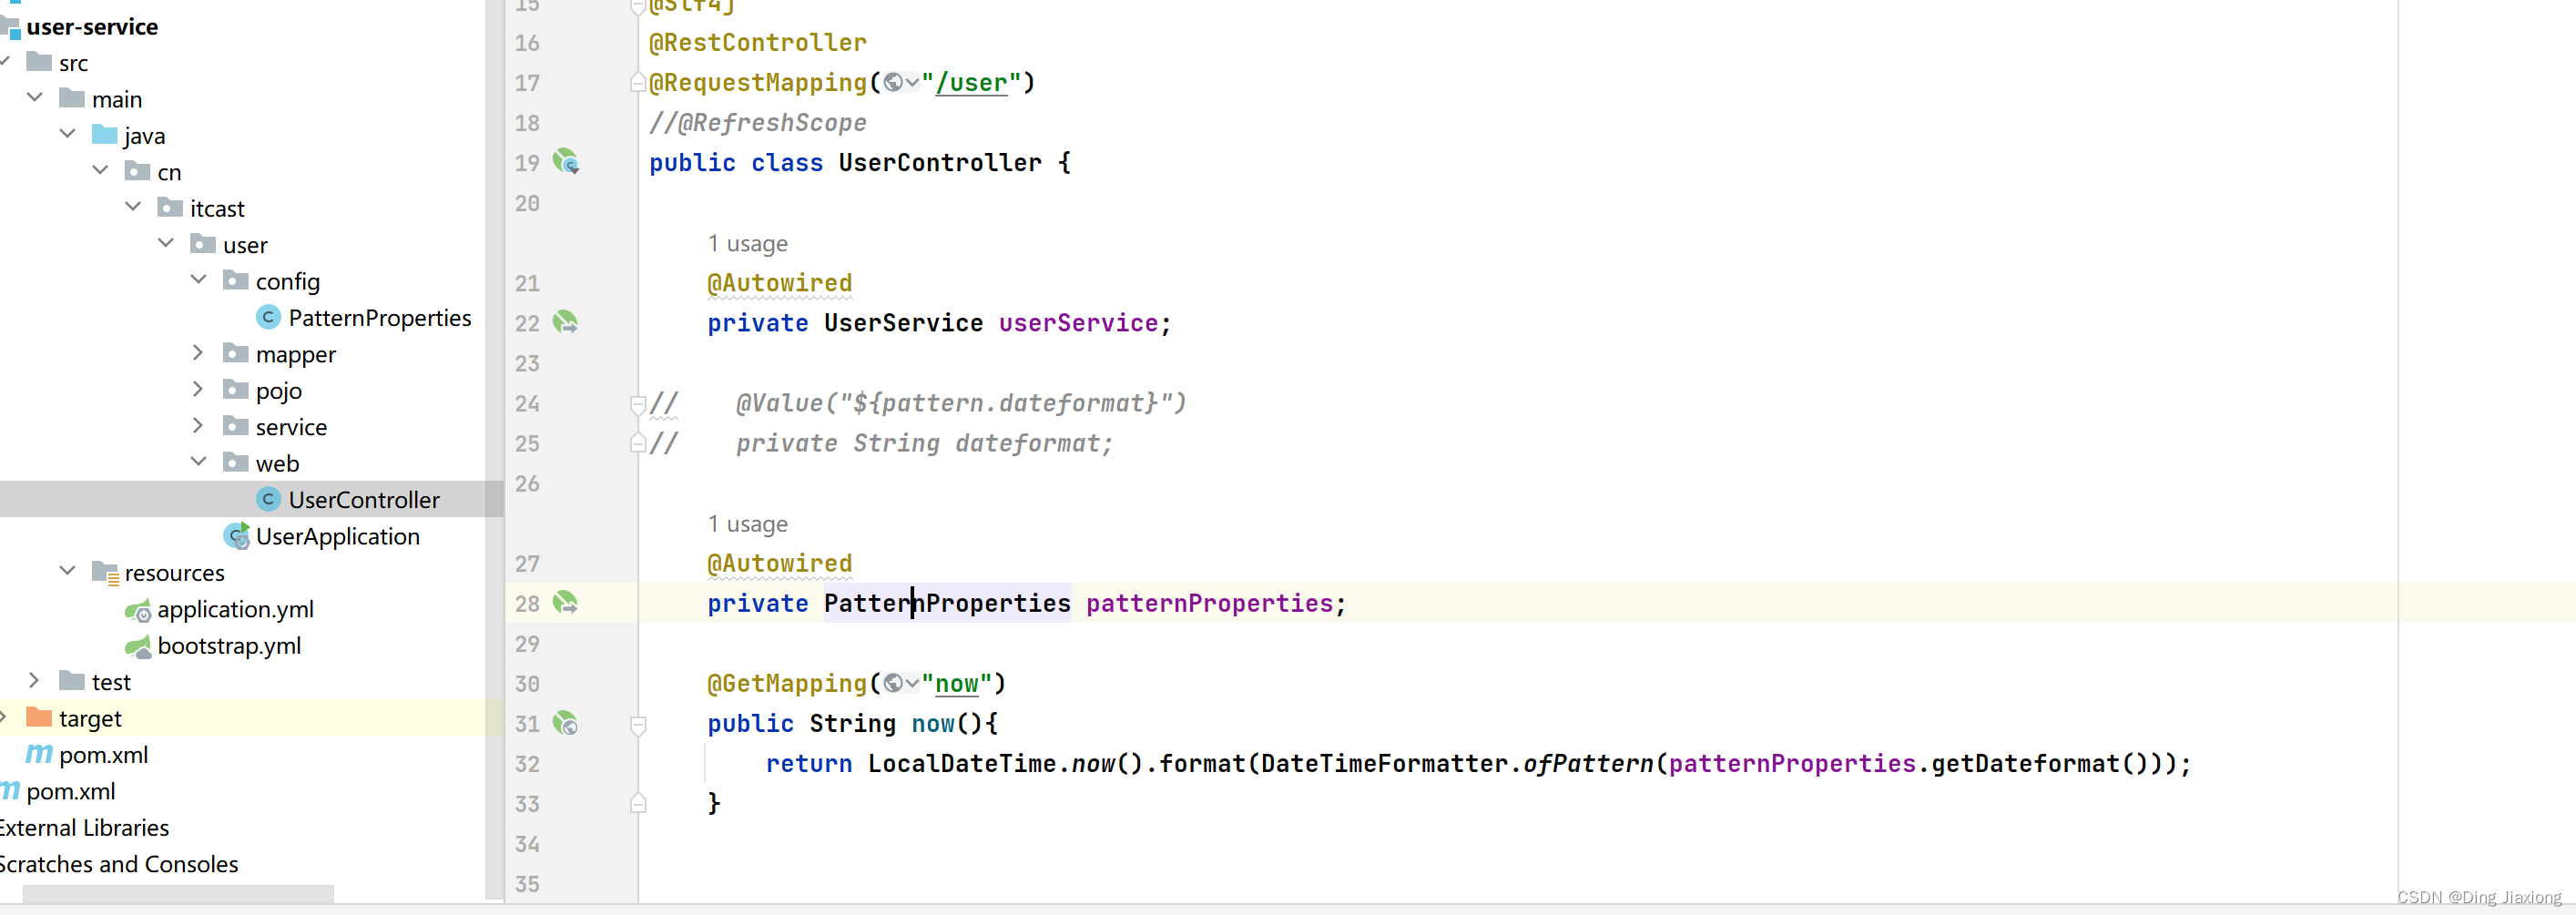Collapse the config package
This screenshot has width=2576, height=915.
[199, 279]
